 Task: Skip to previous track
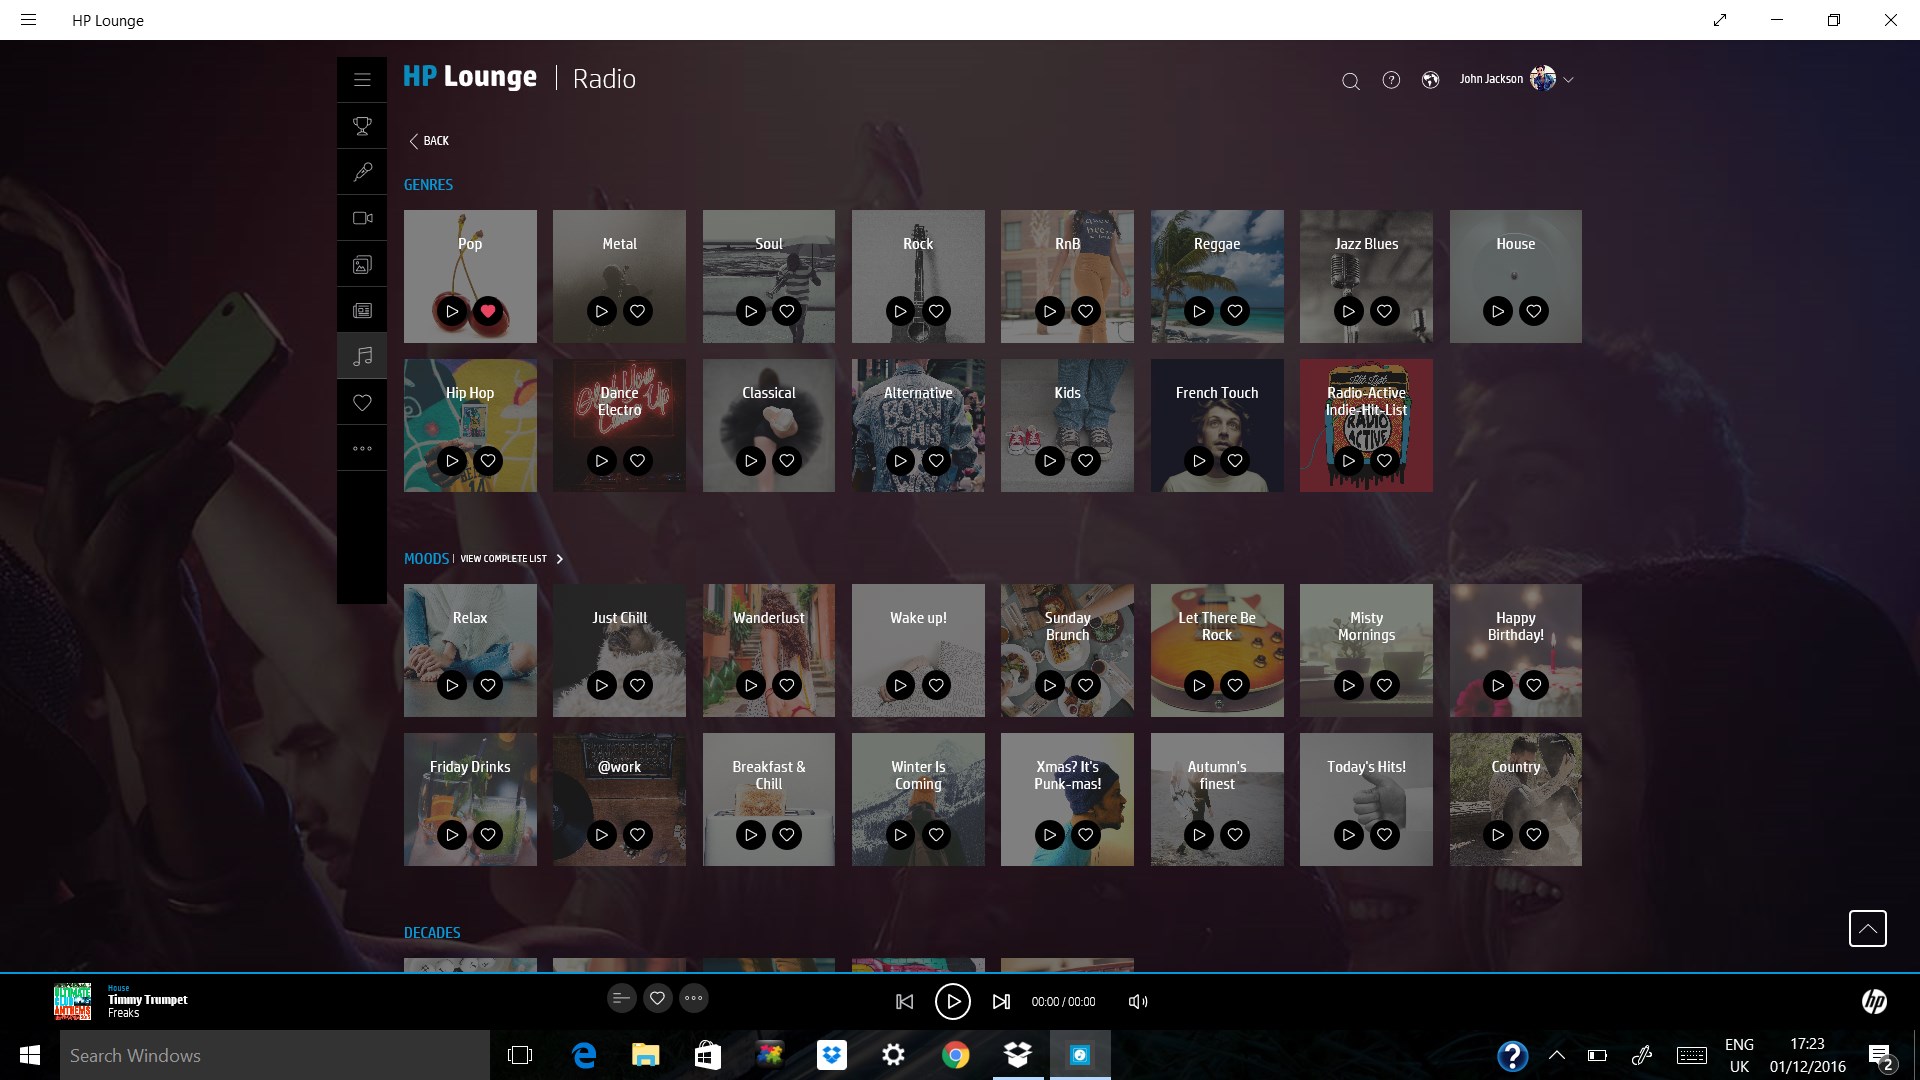coord(904,1002)
